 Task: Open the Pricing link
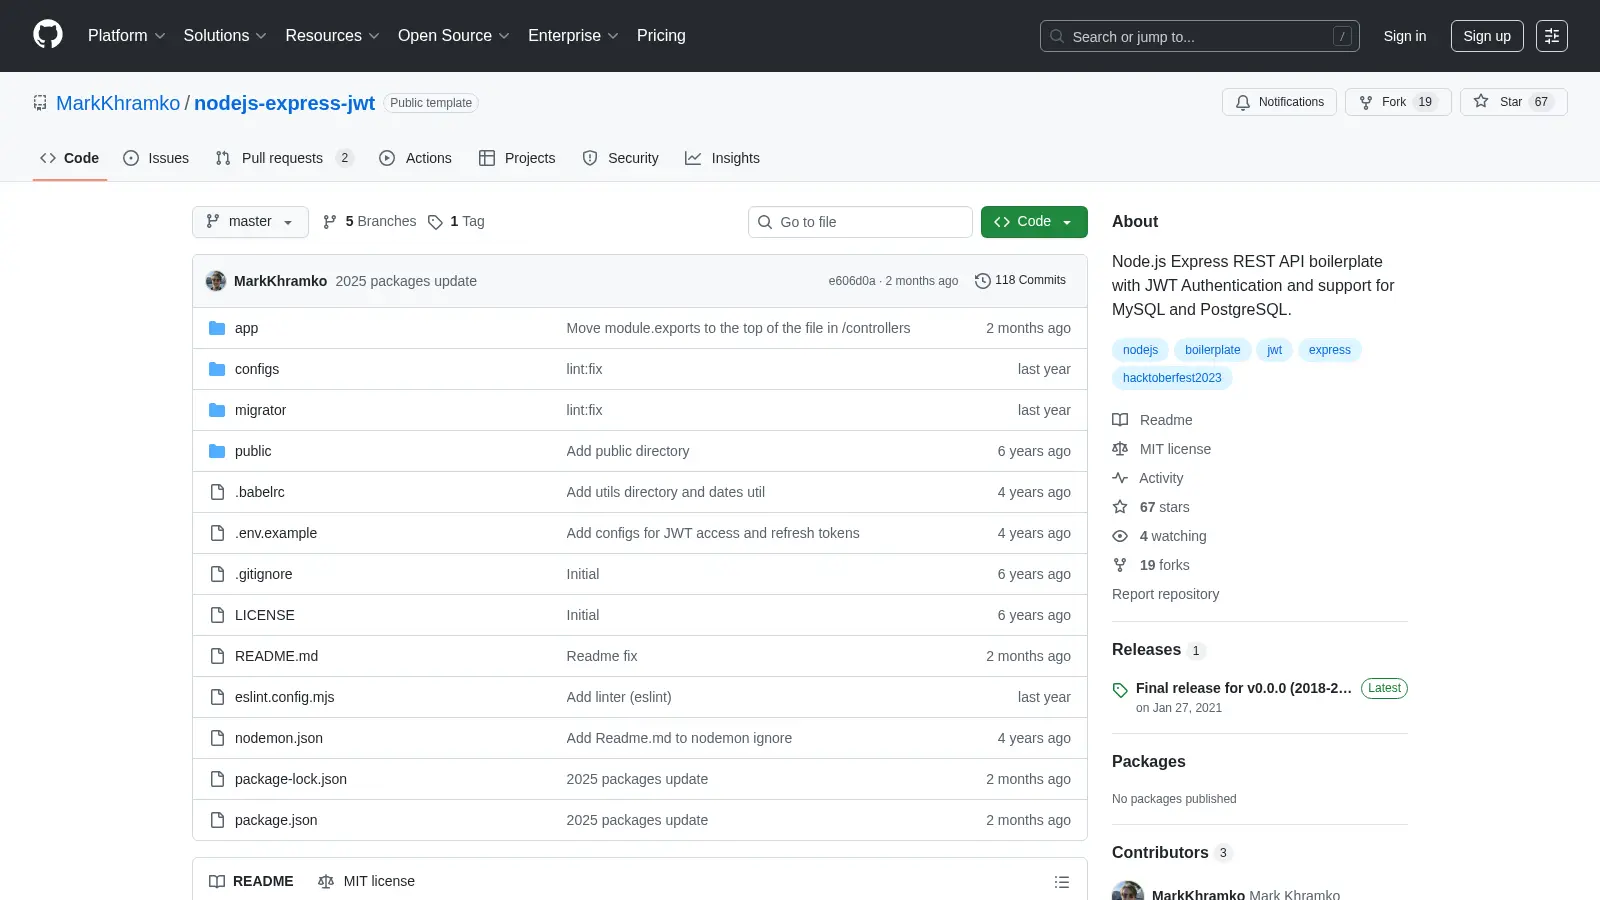(661, 36)
